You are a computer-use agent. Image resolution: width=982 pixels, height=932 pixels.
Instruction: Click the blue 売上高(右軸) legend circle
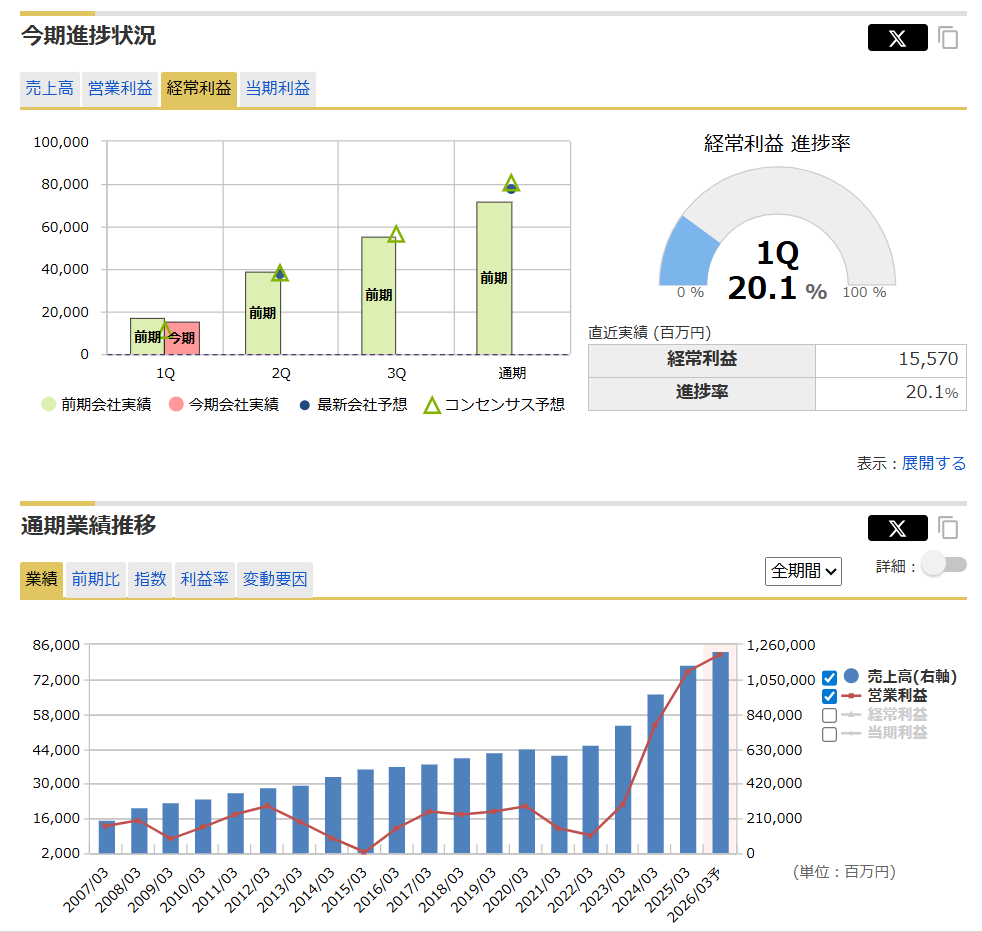[852, 677]
